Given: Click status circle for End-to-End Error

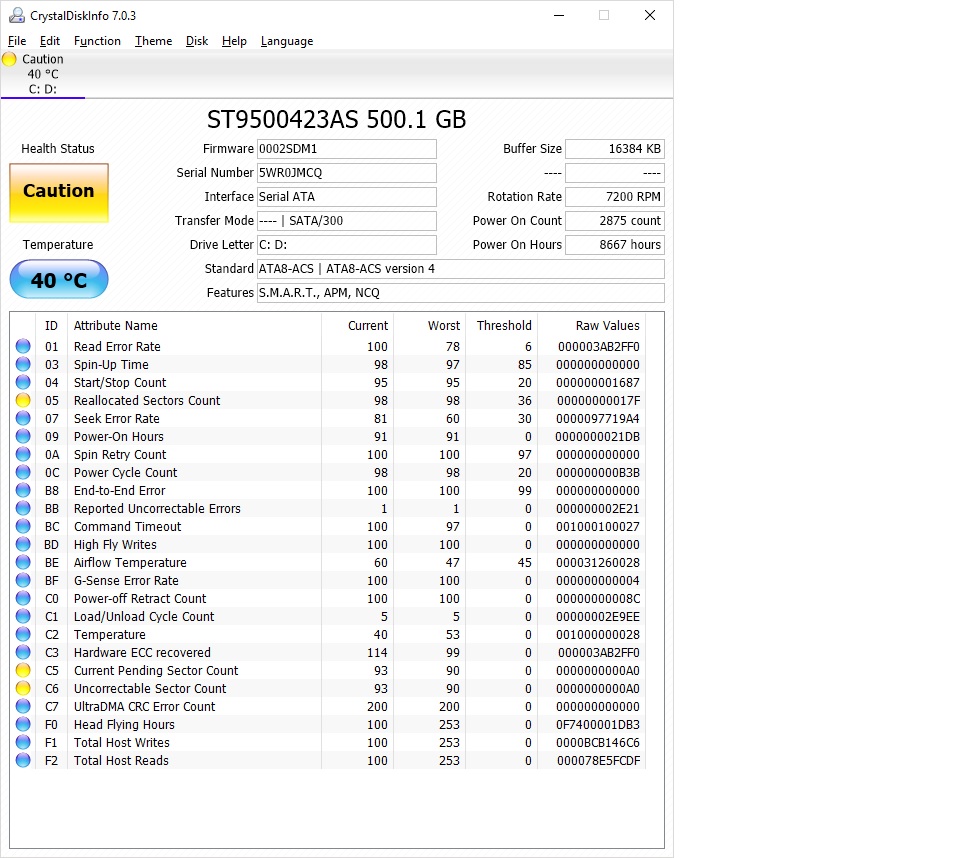Looking at the screenshot, I should coord(23,490).
